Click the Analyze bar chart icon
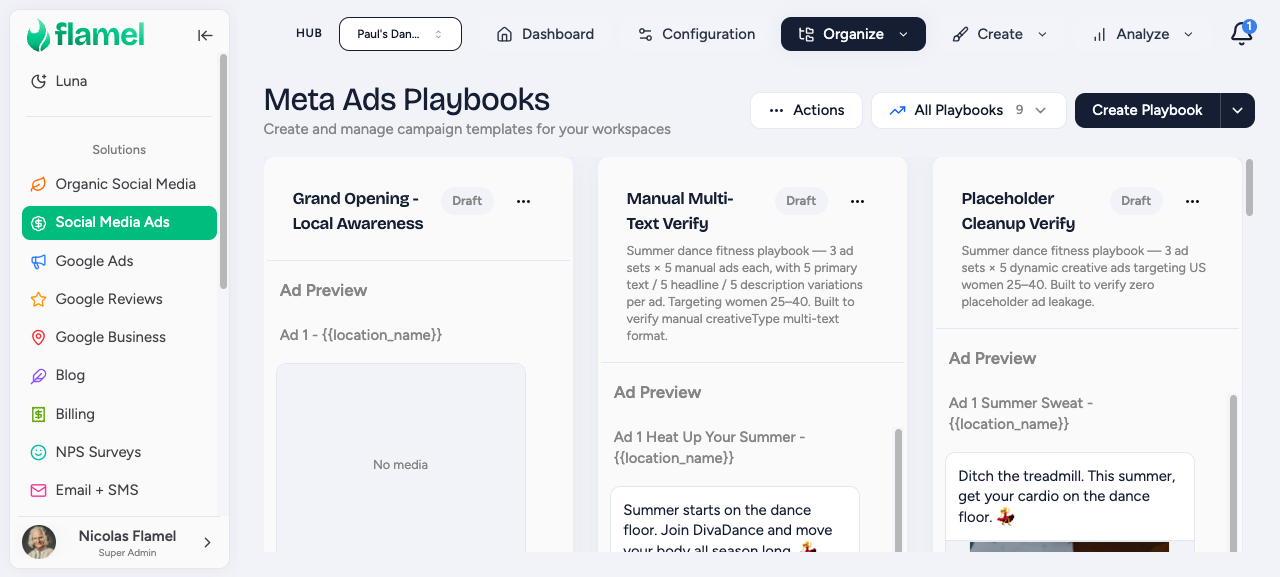The width and height of the screenshot is (1280, 577). pyautogui.click(x=1099, y=35)
